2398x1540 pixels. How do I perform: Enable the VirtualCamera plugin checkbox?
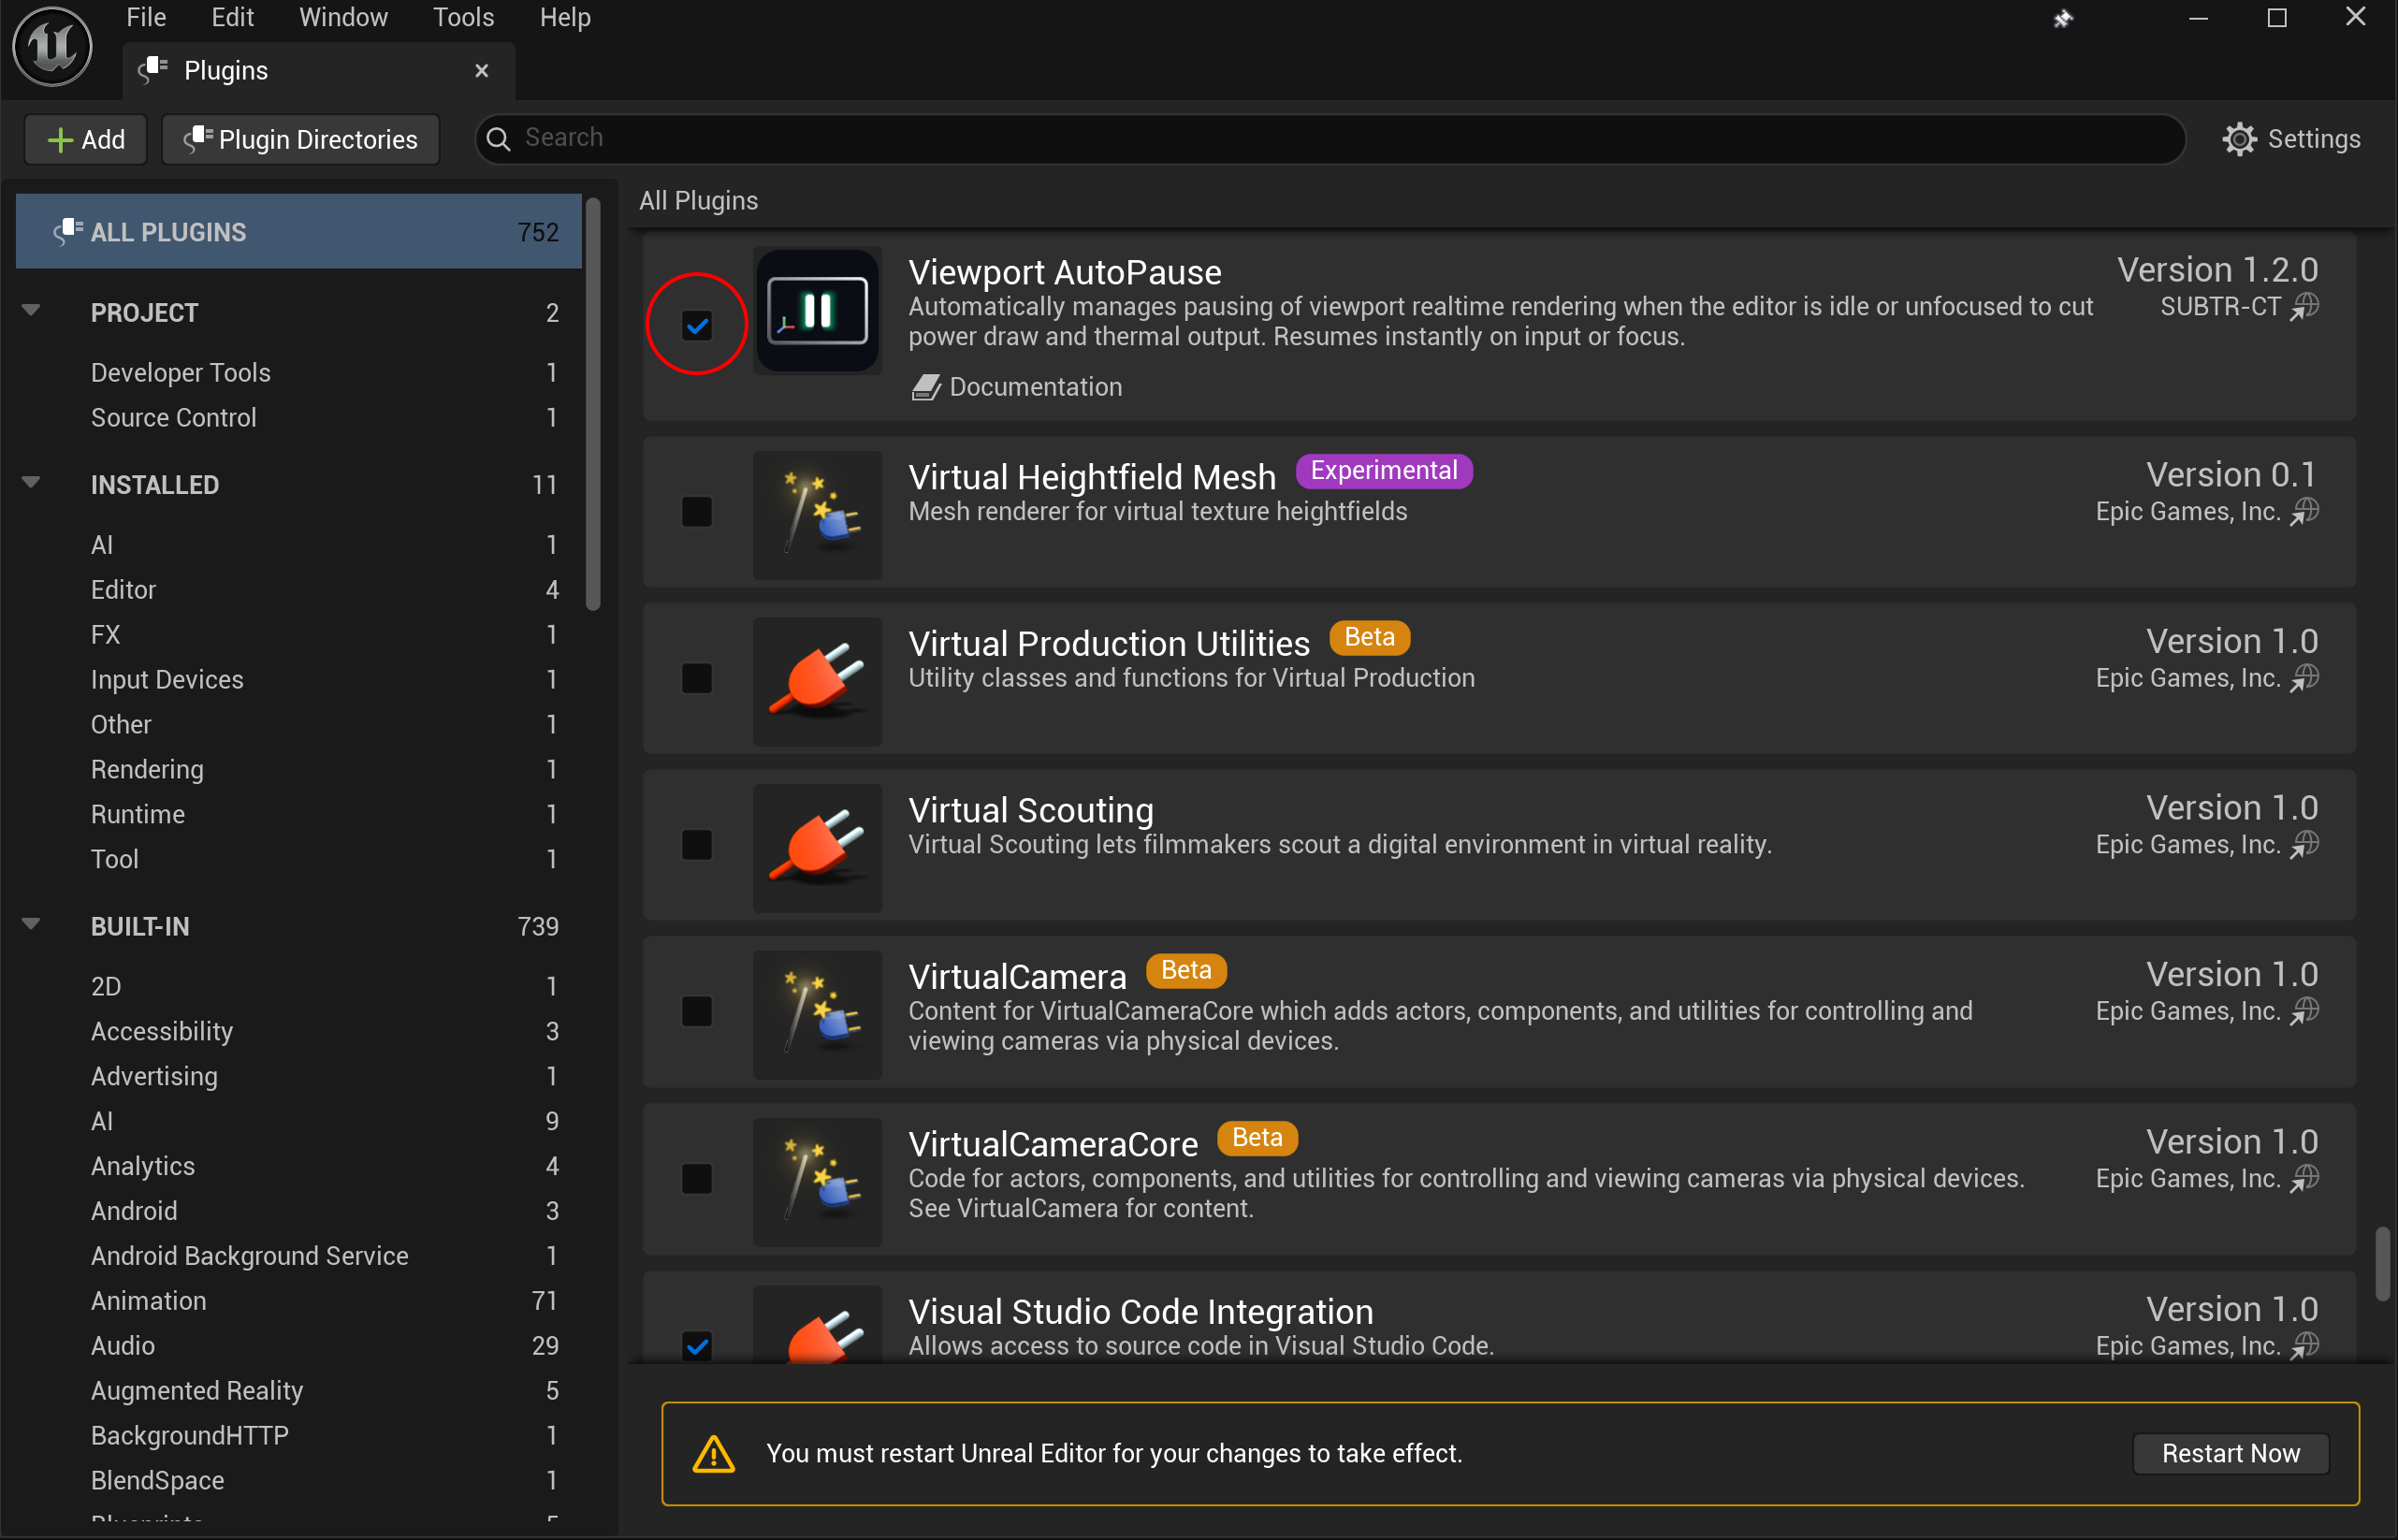[x=697, y=1011]
